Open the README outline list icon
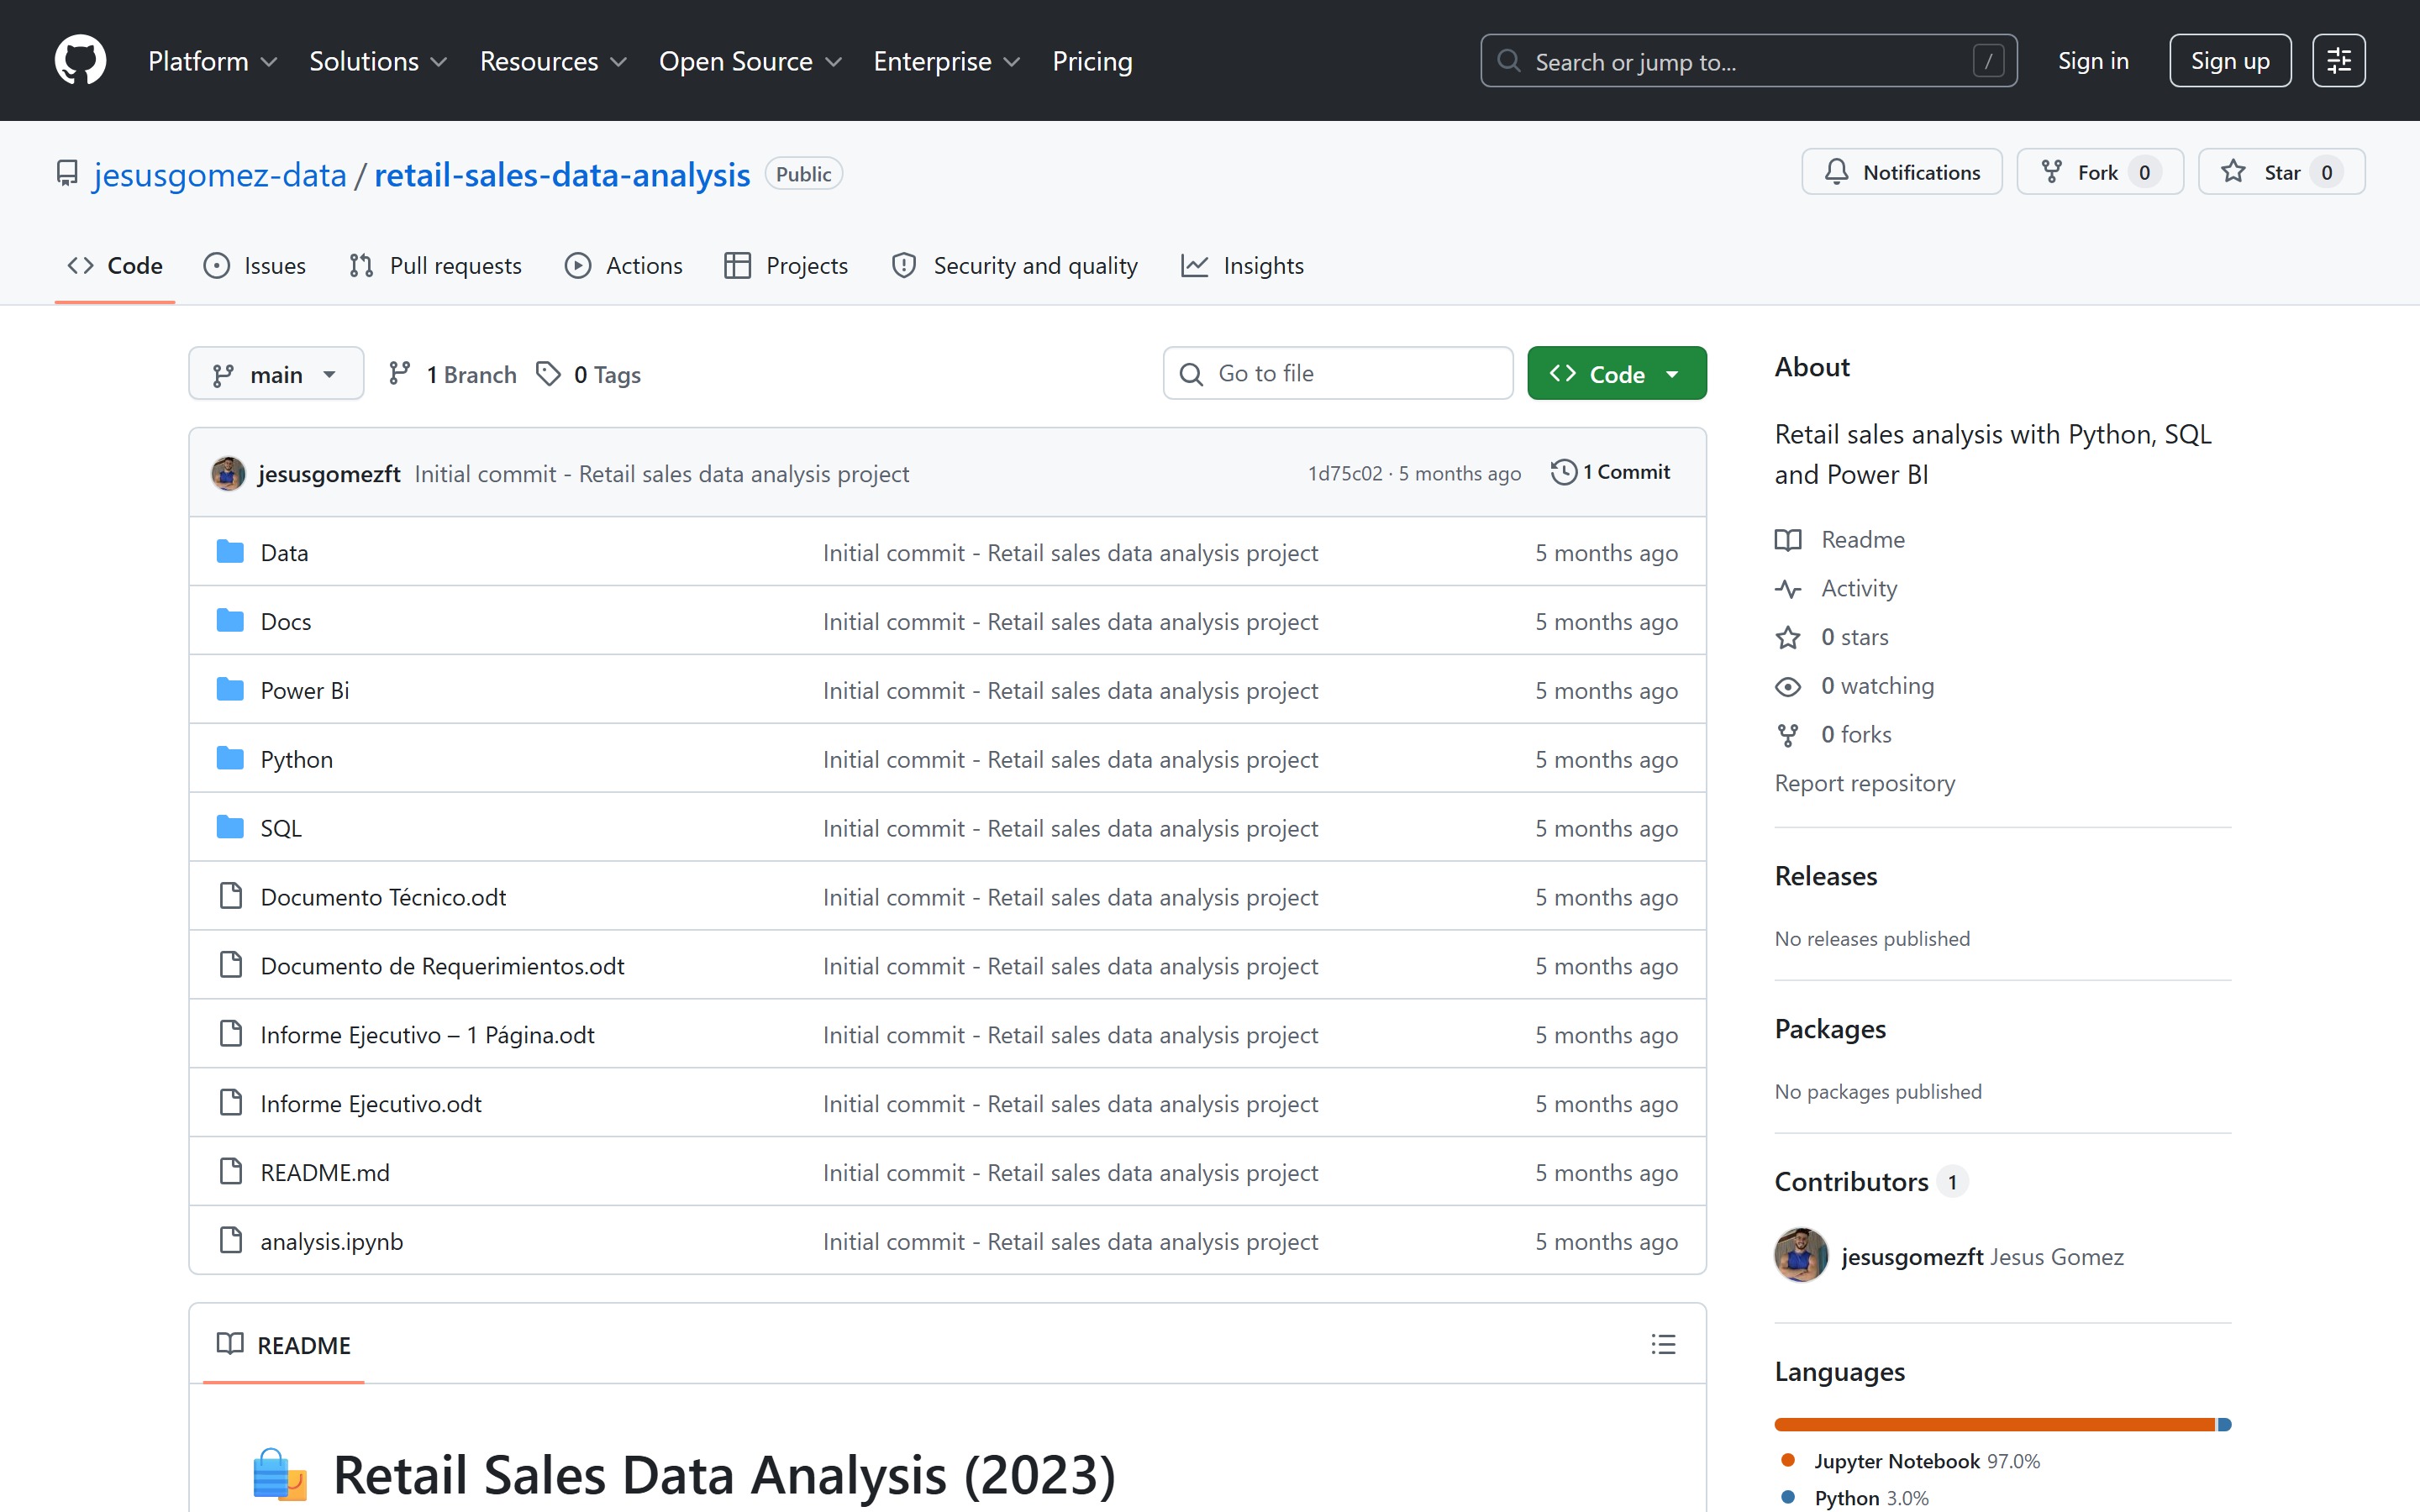2420x1512 pixels. point(1663,1344)
